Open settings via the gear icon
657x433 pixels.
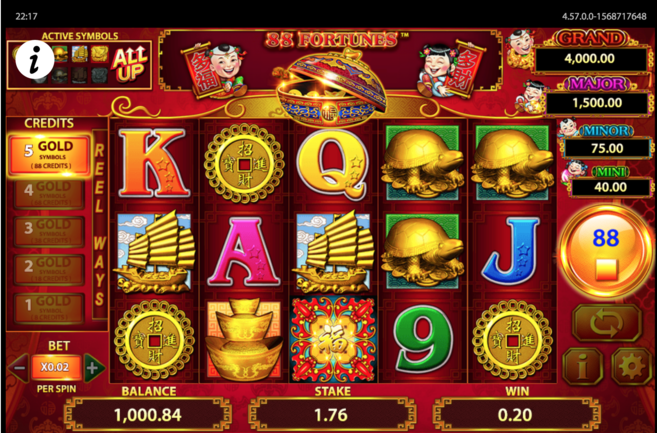pos(631,366)
